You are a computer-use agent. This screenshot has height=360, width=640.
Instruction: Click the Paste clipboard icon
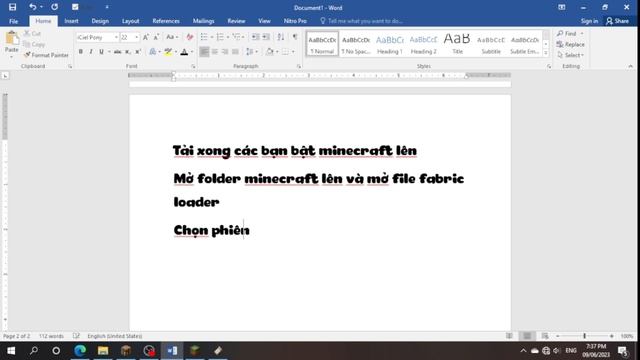11,39
